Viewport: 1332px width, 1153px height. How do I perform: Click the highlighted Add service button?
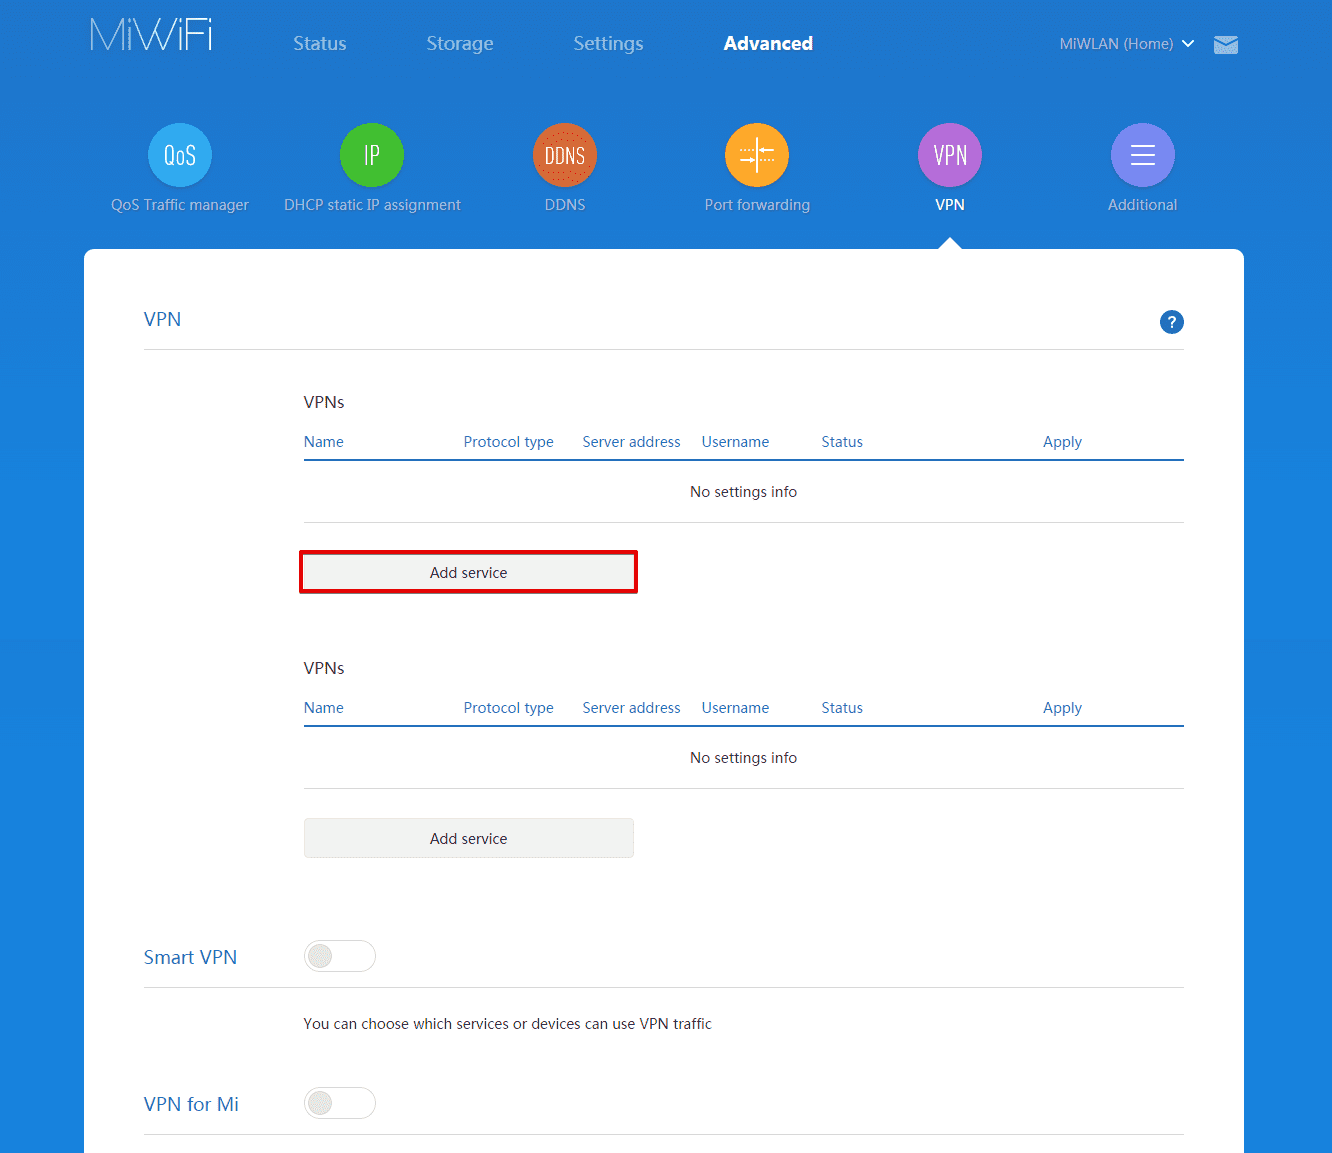click(468, 572)
